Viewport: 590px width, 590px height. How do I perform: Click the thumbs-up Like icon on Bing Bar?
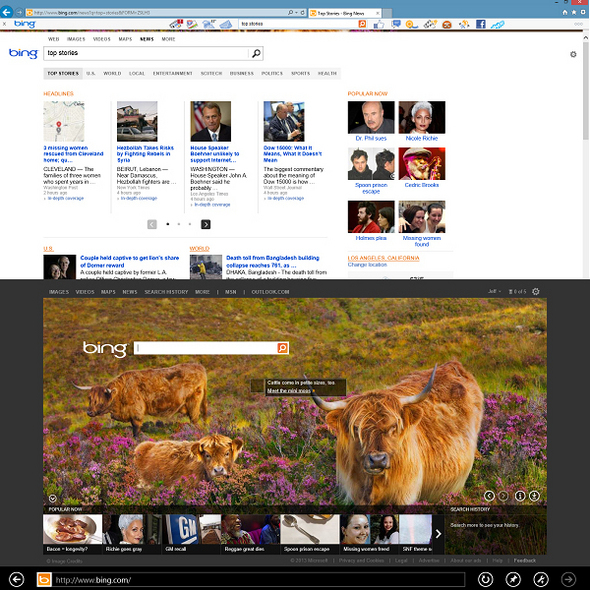(x=379, y=24)
